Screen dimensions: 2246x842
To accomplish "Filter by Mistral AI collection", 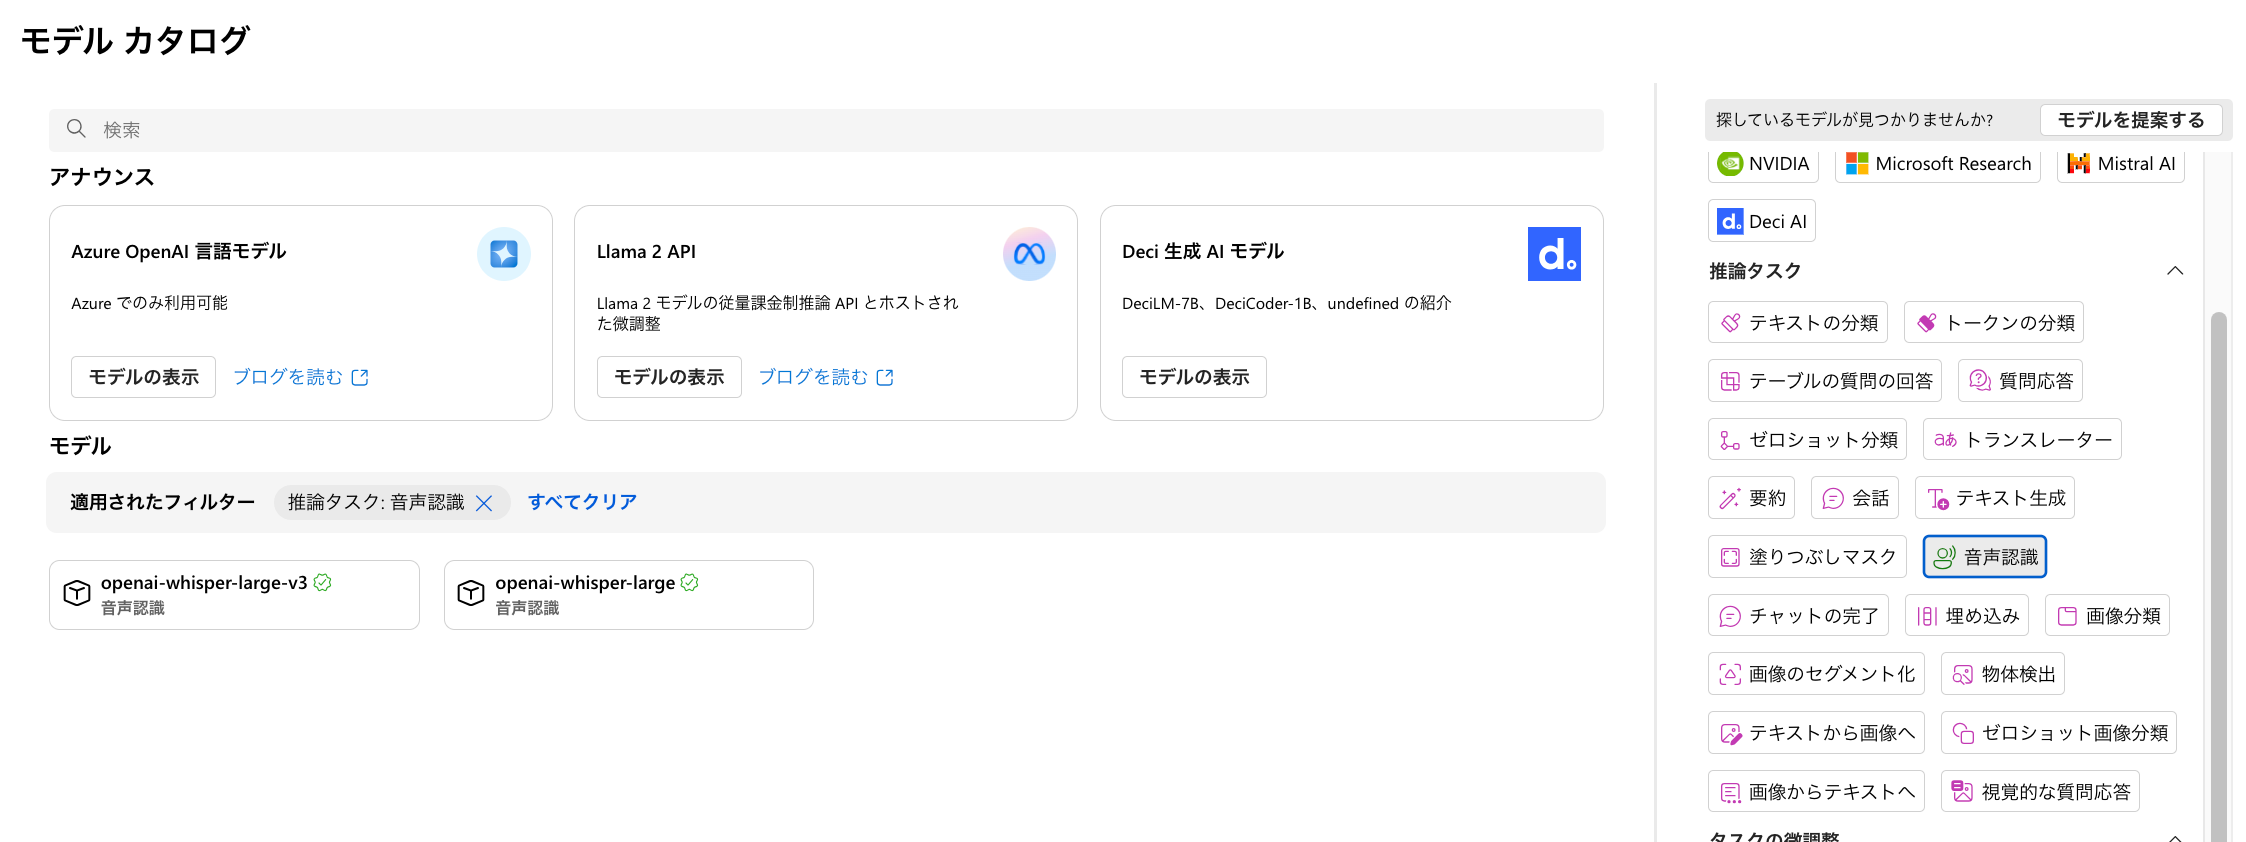I will point(2121,164).
